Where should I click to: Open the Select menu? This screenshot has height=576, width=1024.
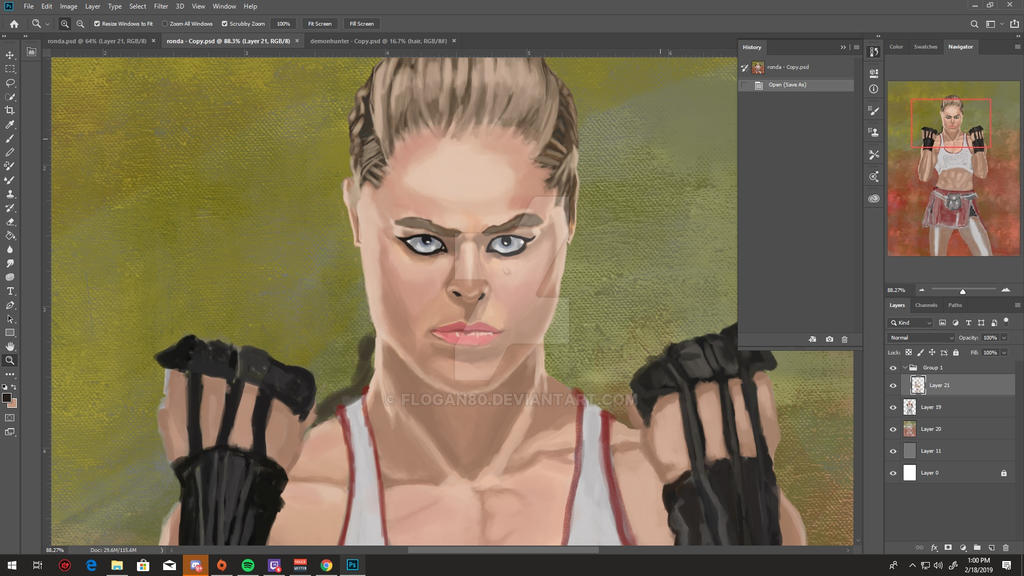(138, 7)
